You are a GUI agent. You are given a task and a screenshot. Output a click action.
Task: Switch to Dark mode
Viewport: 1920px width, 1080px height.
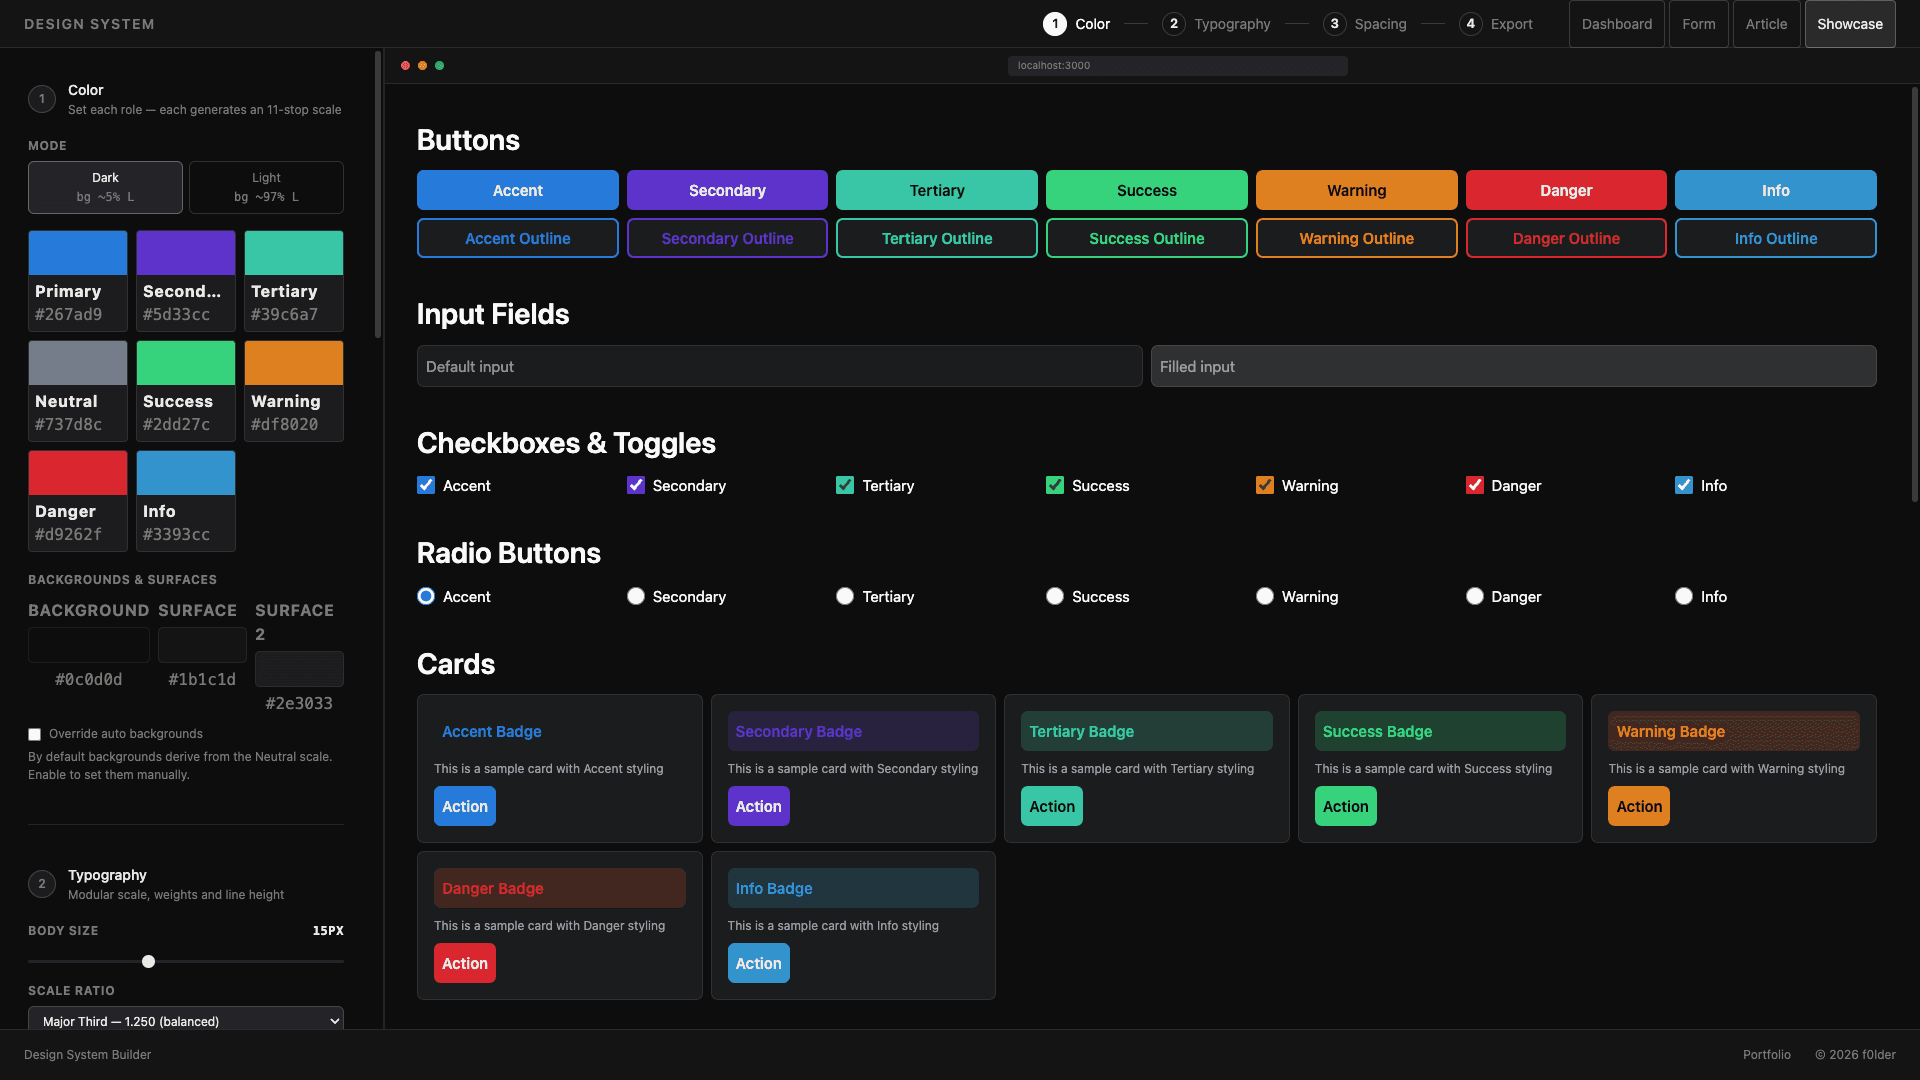click(x=105, y=187)
